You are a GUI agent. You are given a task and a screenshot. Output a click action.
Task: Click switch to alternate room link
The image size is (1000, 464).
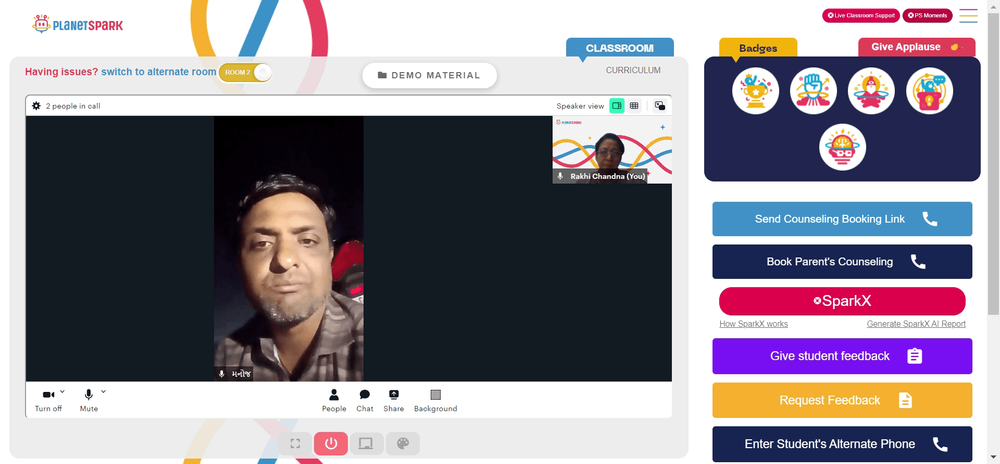[159, 72]
